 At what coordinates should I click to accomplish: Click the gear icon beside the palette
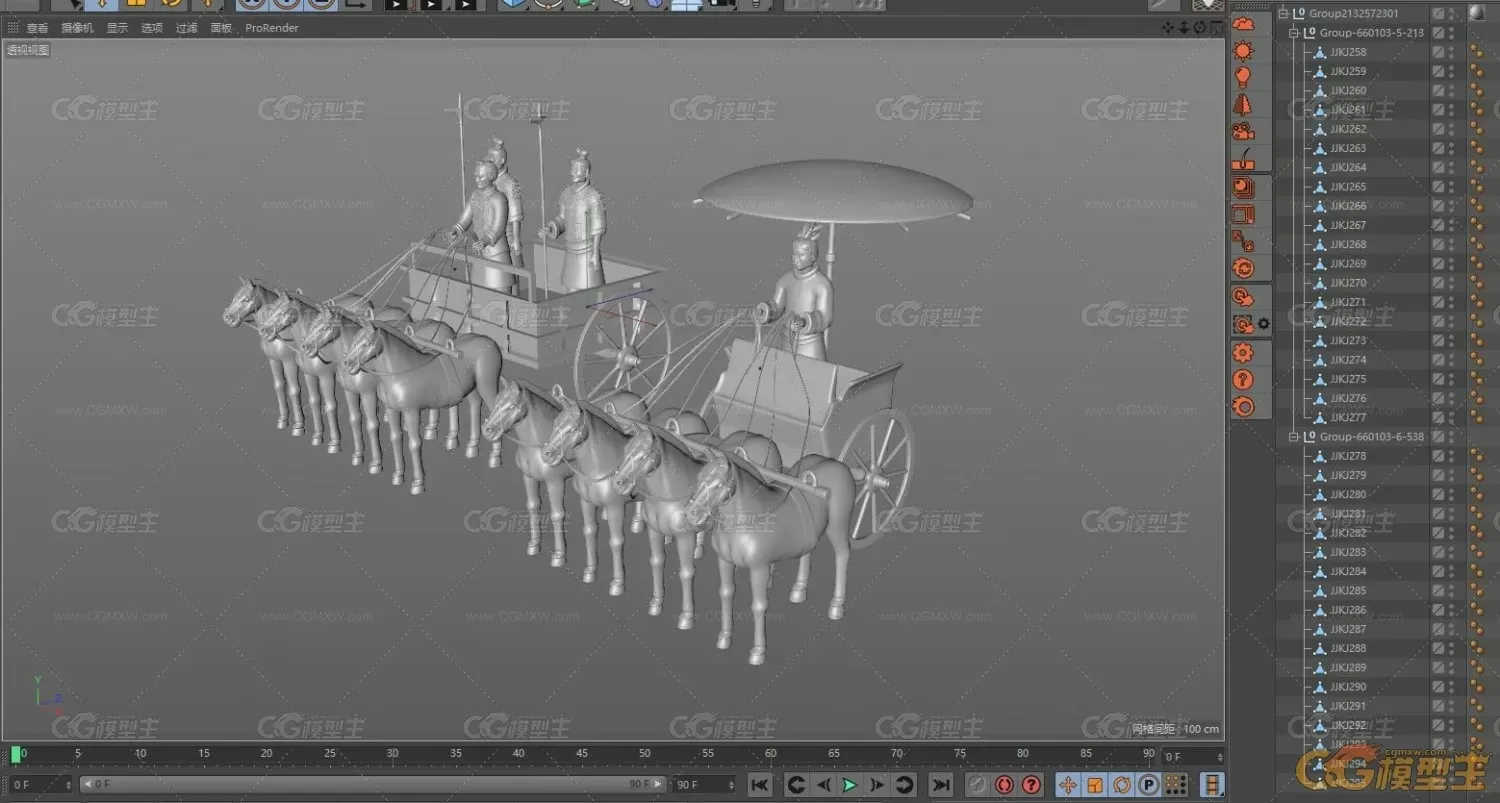pos(1264,324)
